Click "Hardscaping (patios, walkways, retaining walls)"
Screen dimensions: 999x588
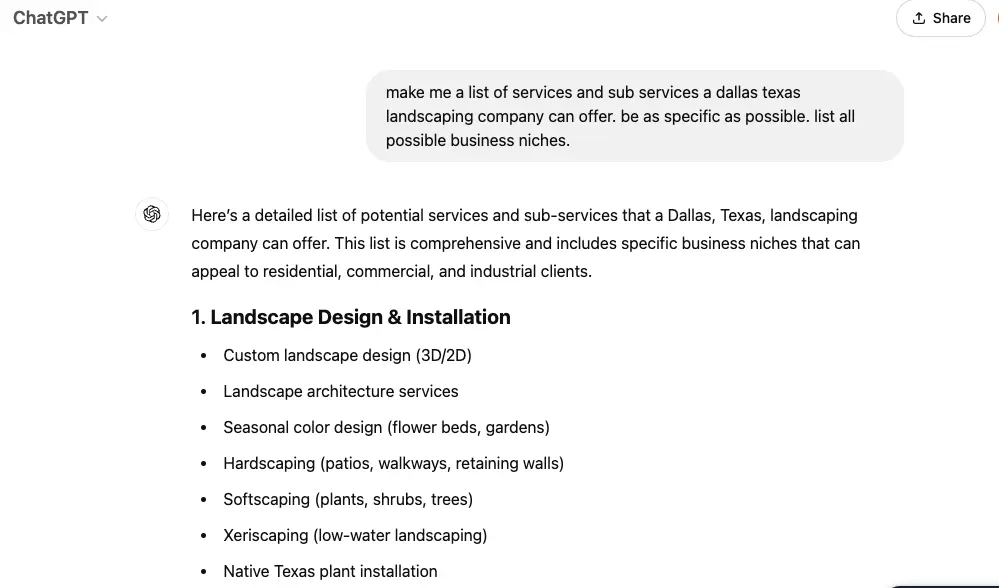point(394,463)
